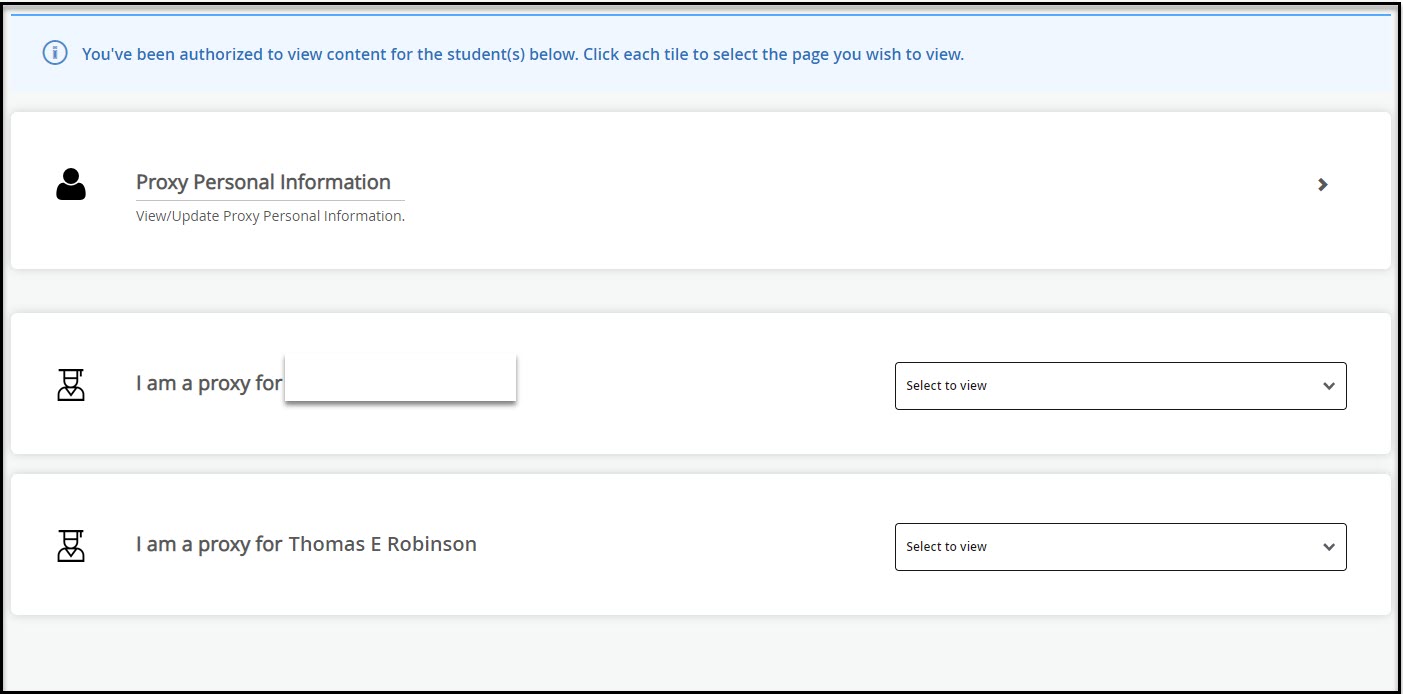Click the "View/Update Proxy Personal Information." subtitle
The height and width of the screenshot is (694, 1403).
[270, 216]
